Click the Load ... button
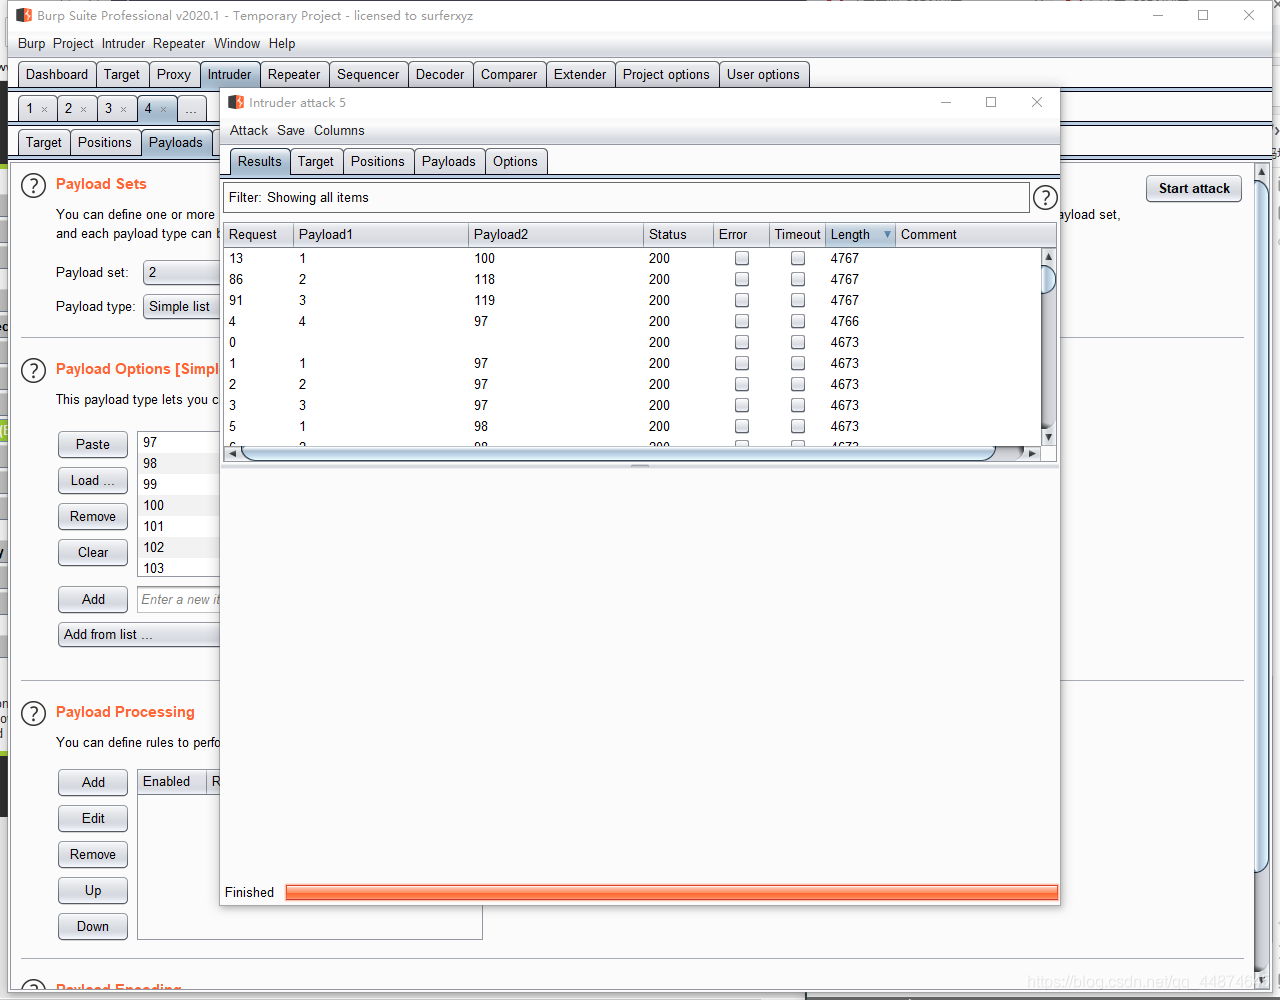 (93, 480)
